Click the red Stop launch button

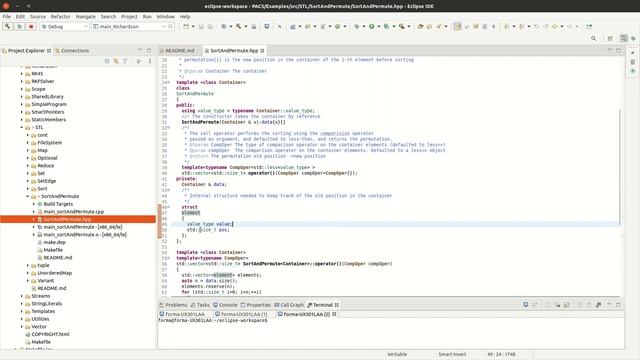pyautogui.click(x=31, y=27)
